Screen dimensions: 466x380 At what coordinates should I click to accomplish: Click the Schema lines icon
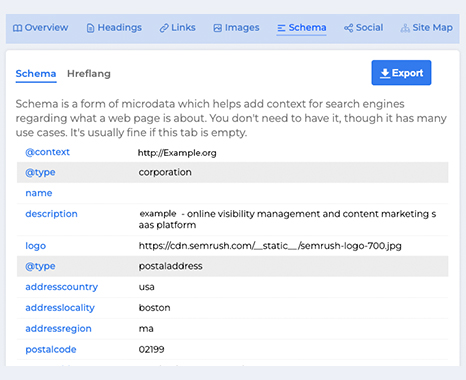pos(281,28)
